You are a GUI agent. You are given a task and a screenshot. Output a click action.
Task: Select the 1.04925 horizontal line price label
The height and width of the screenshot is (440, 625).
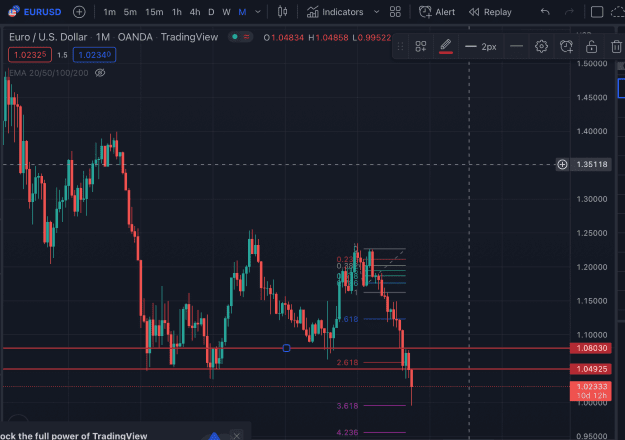(591, 369)
